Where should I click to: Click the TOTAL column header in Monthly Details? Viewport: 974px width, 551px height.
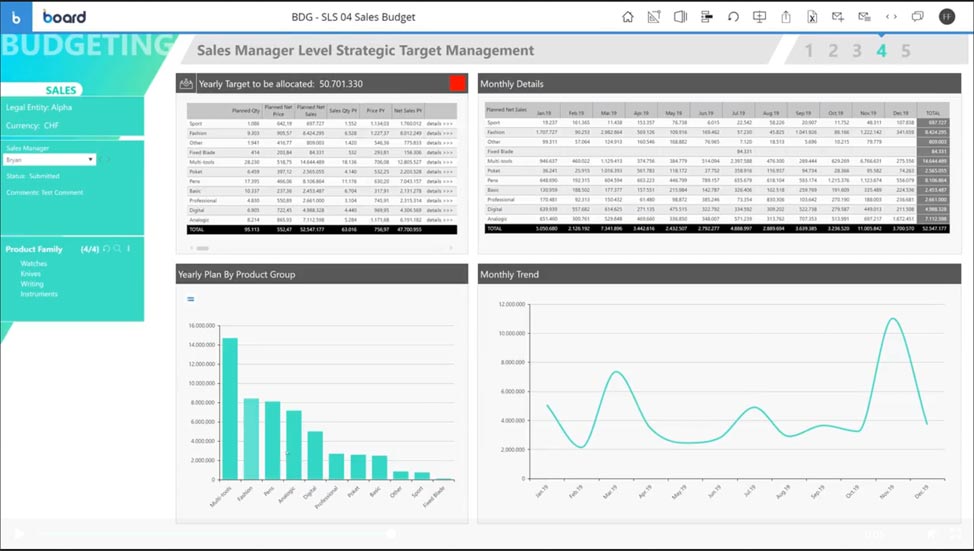932,113
